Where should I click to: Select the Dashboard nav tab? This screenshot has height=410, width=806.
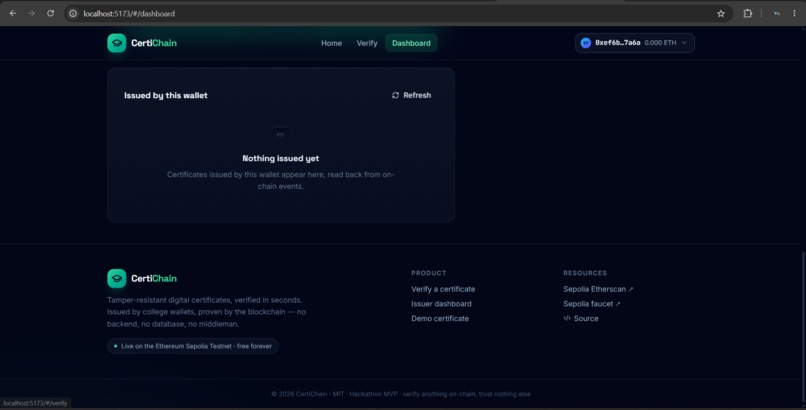[411, 43]
